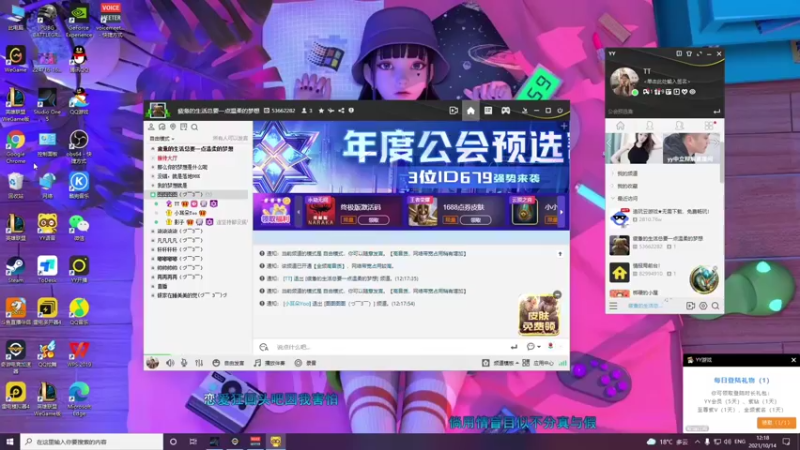Collapse the highlighted channel containing user TT
The image size is (800, 450).
(x=152, y=194)
